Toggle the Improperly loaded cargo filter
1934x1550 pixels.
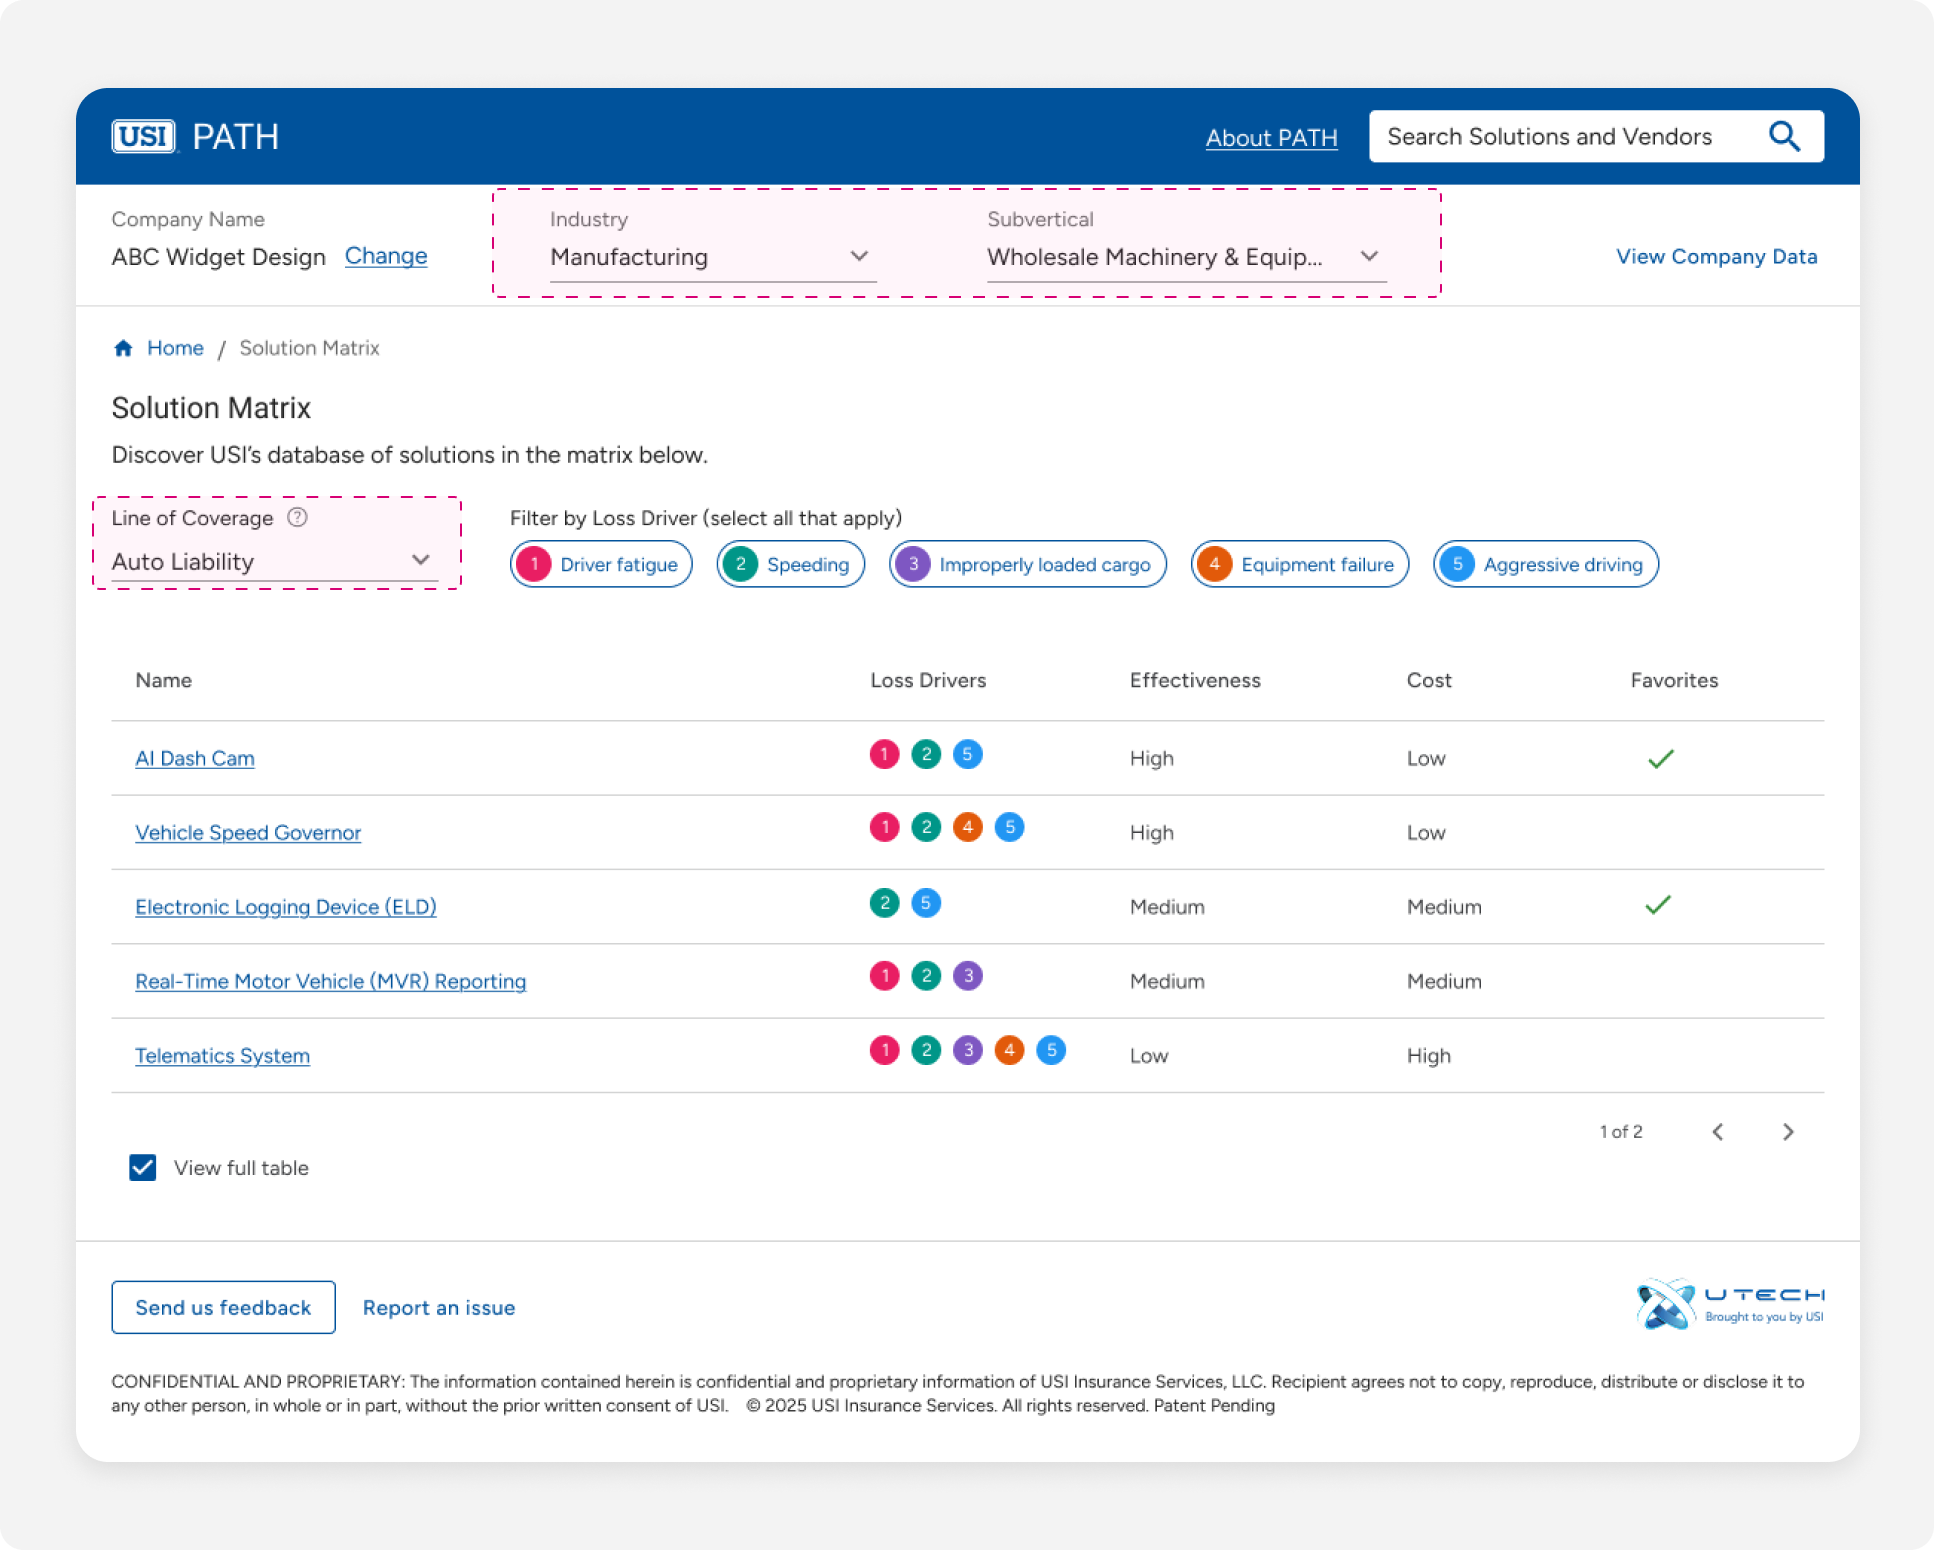(x=1028, y=564)
